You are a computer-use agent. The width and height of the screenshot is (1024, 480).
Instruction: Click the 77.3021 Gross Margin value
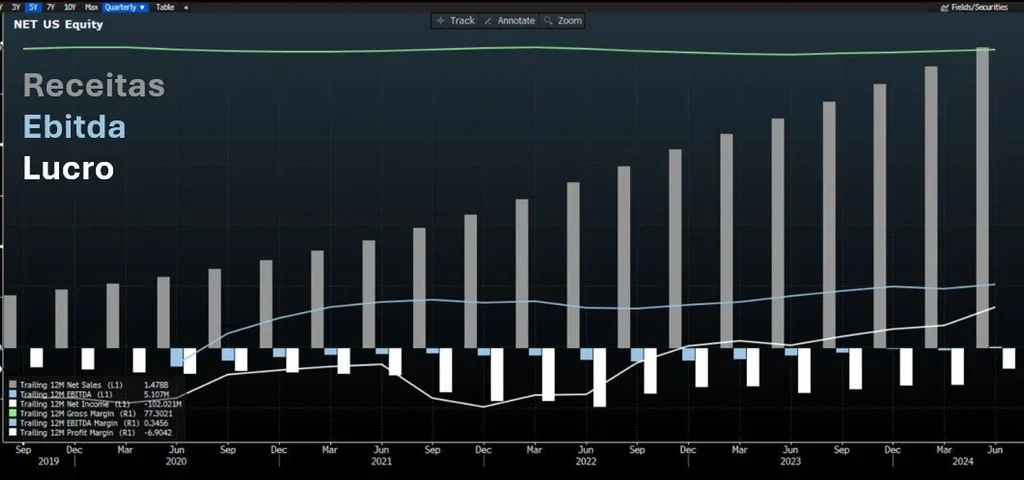157,414
